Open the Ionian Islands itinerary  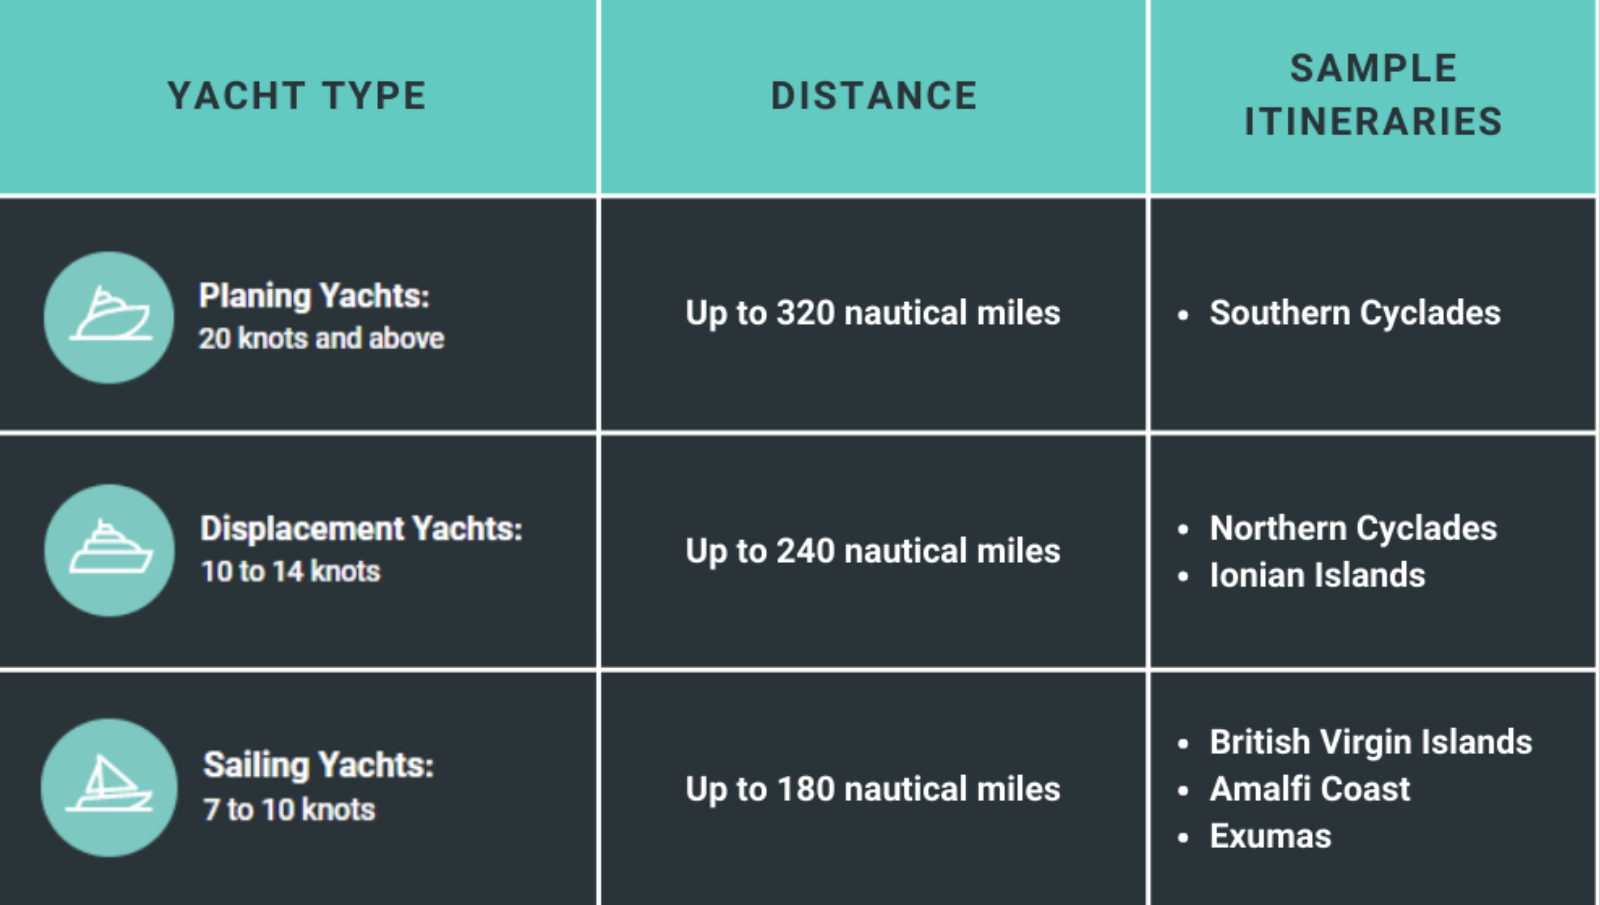1317,575
